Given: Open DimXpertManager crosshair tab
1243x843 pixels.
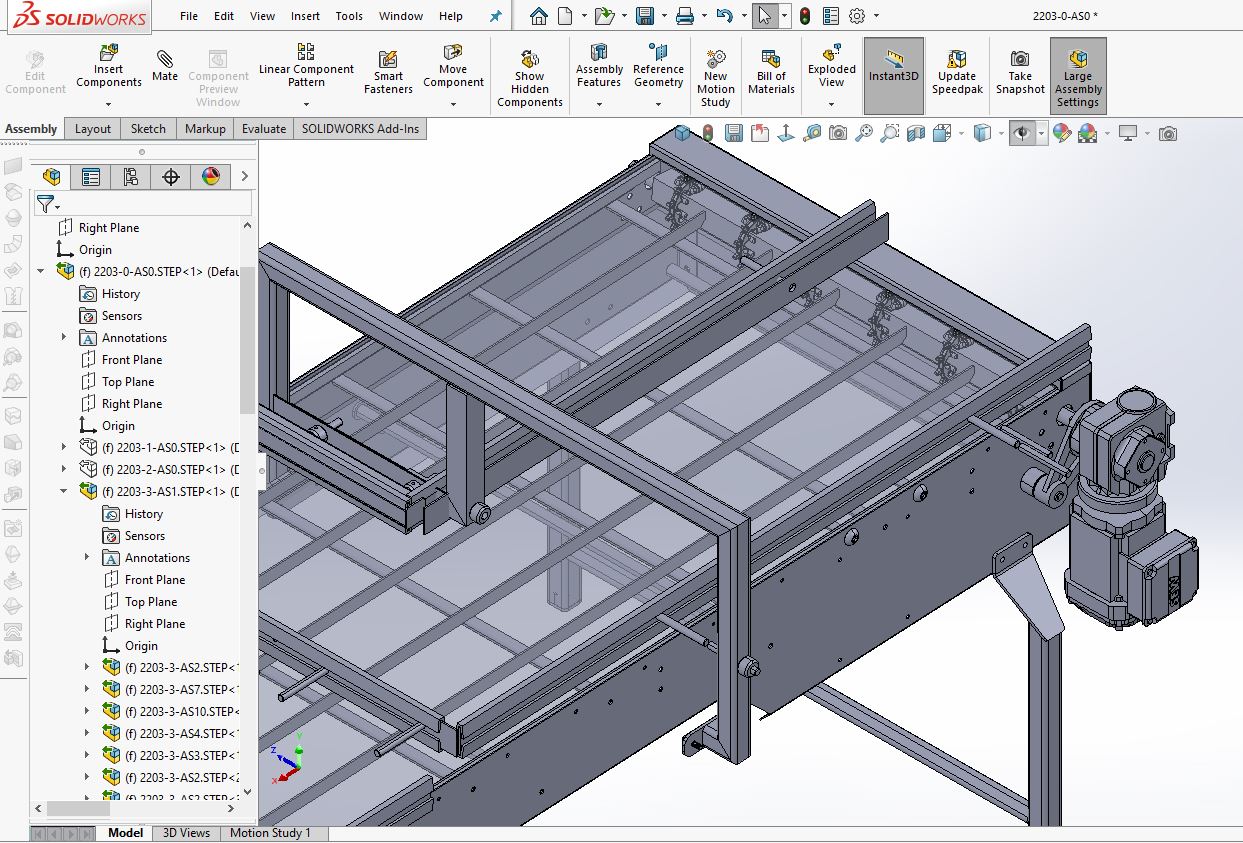Looking at the screenshot, I should coord(170,177).
